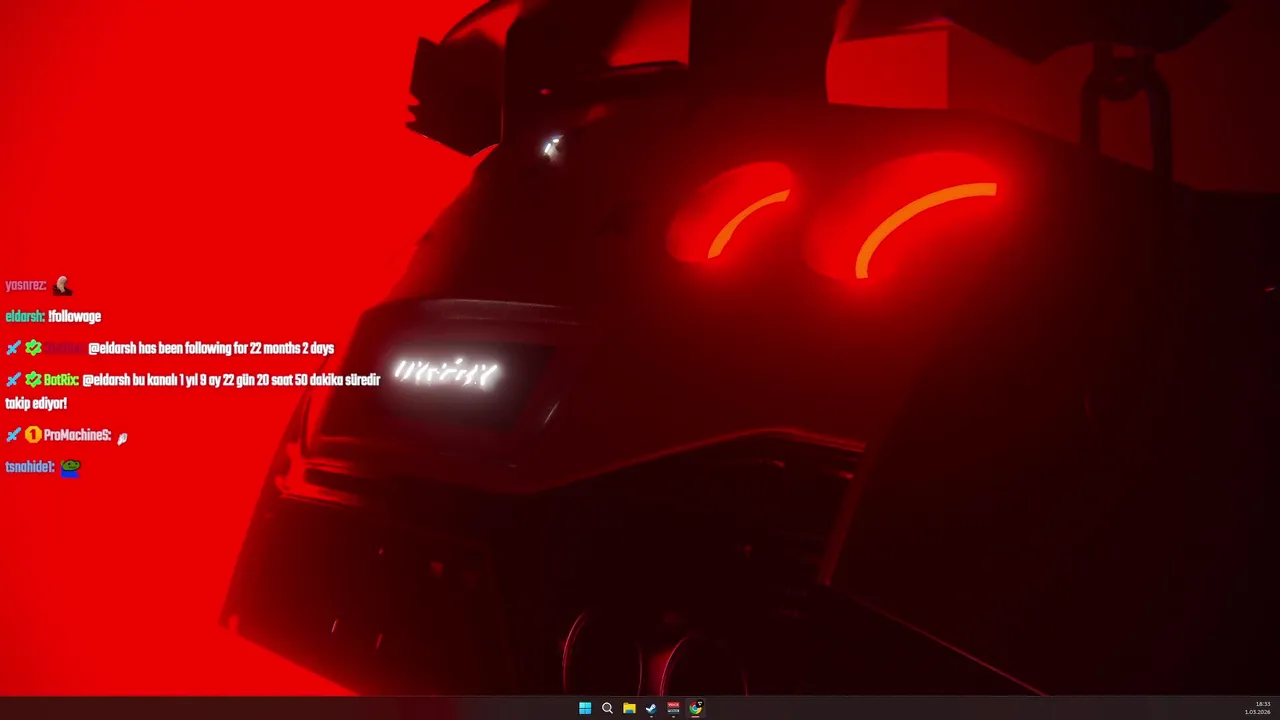Click the 'takip ediyor!' text line

tap(36, 404)
